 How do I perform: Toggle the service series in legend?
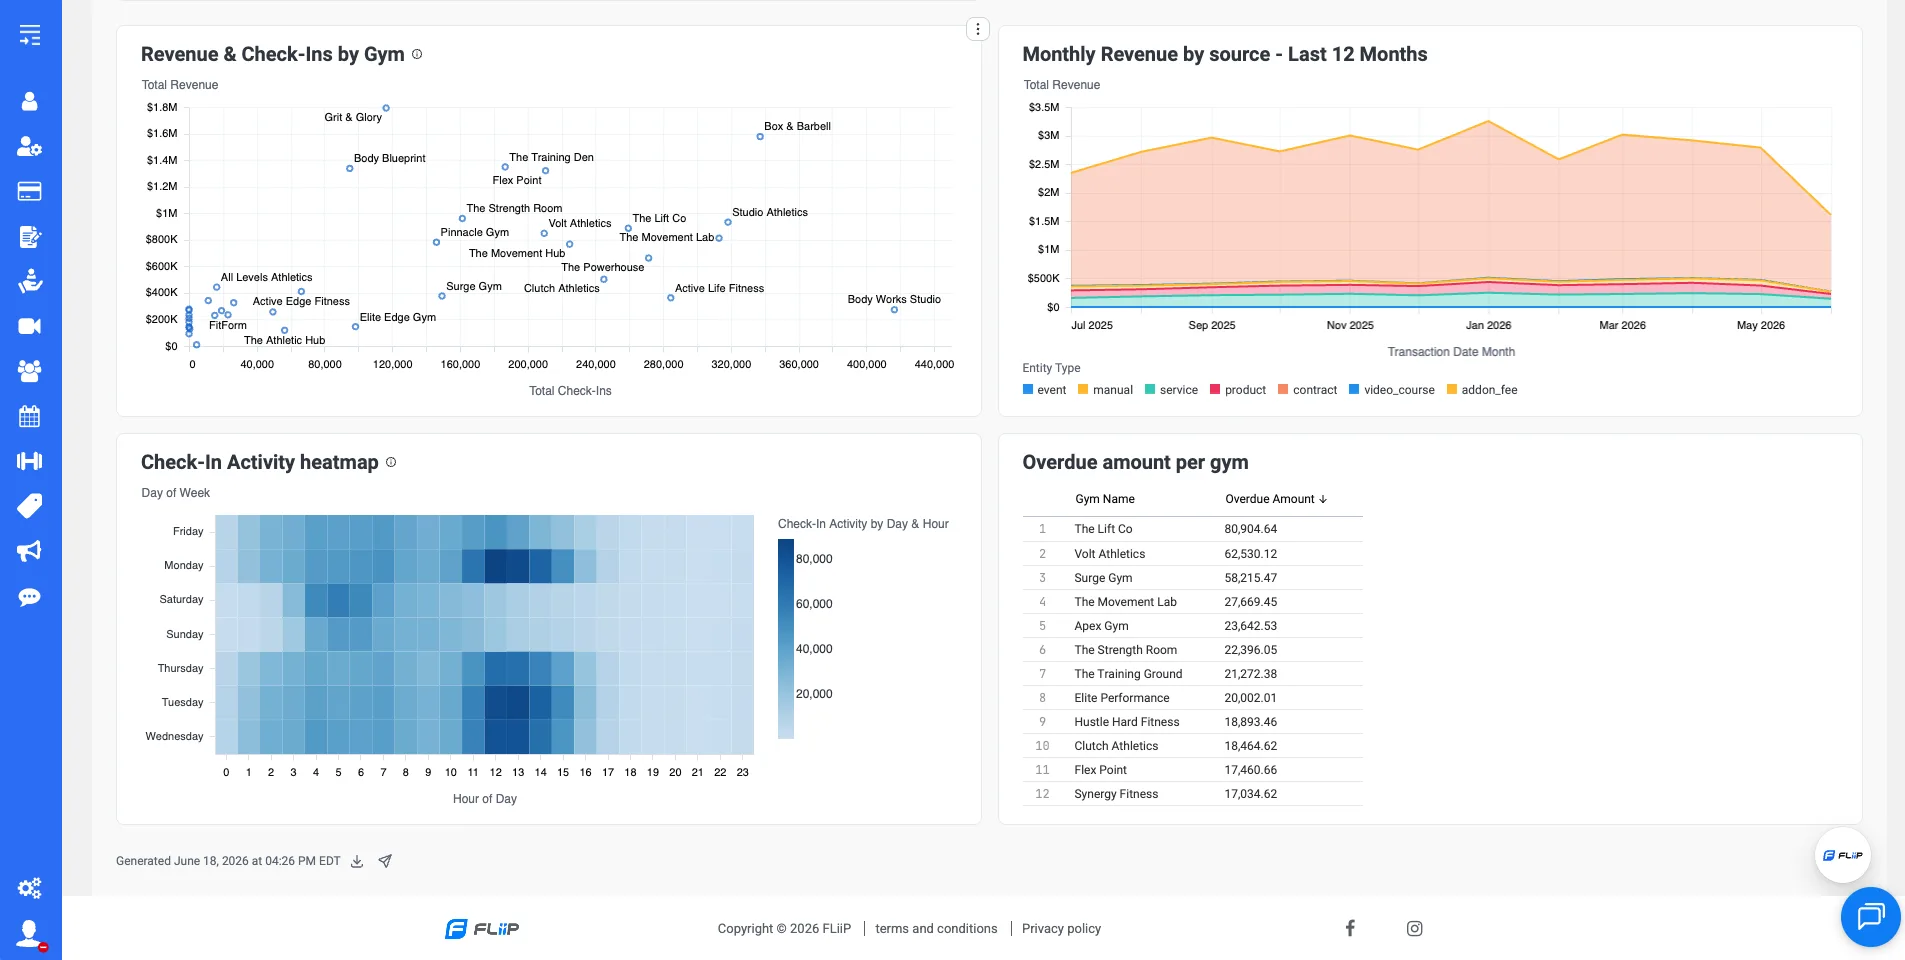pyautogui.click(x=1171, y=390)
